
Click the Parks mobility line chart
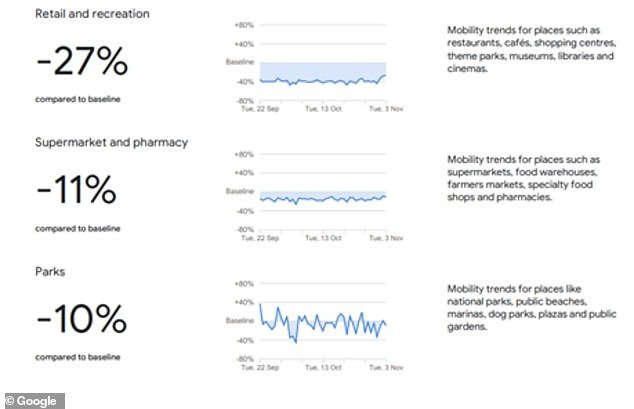pyautogui.click(x=314, y=325)
